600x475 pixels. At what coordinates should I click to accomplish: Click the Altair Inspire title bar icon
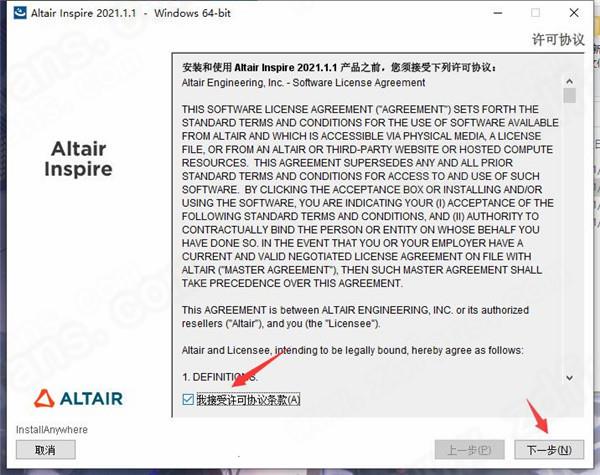coord(20,13)
